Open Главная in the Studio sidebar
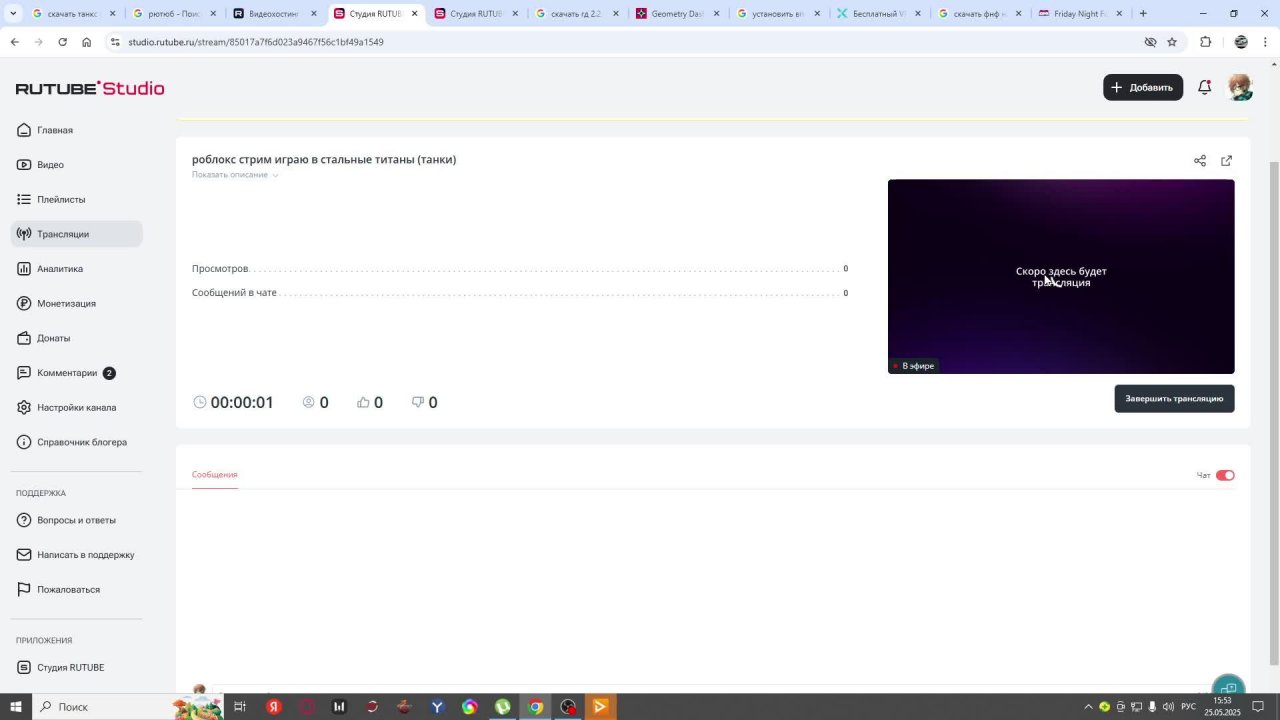Screen dimensions: 1280x720 76,130
